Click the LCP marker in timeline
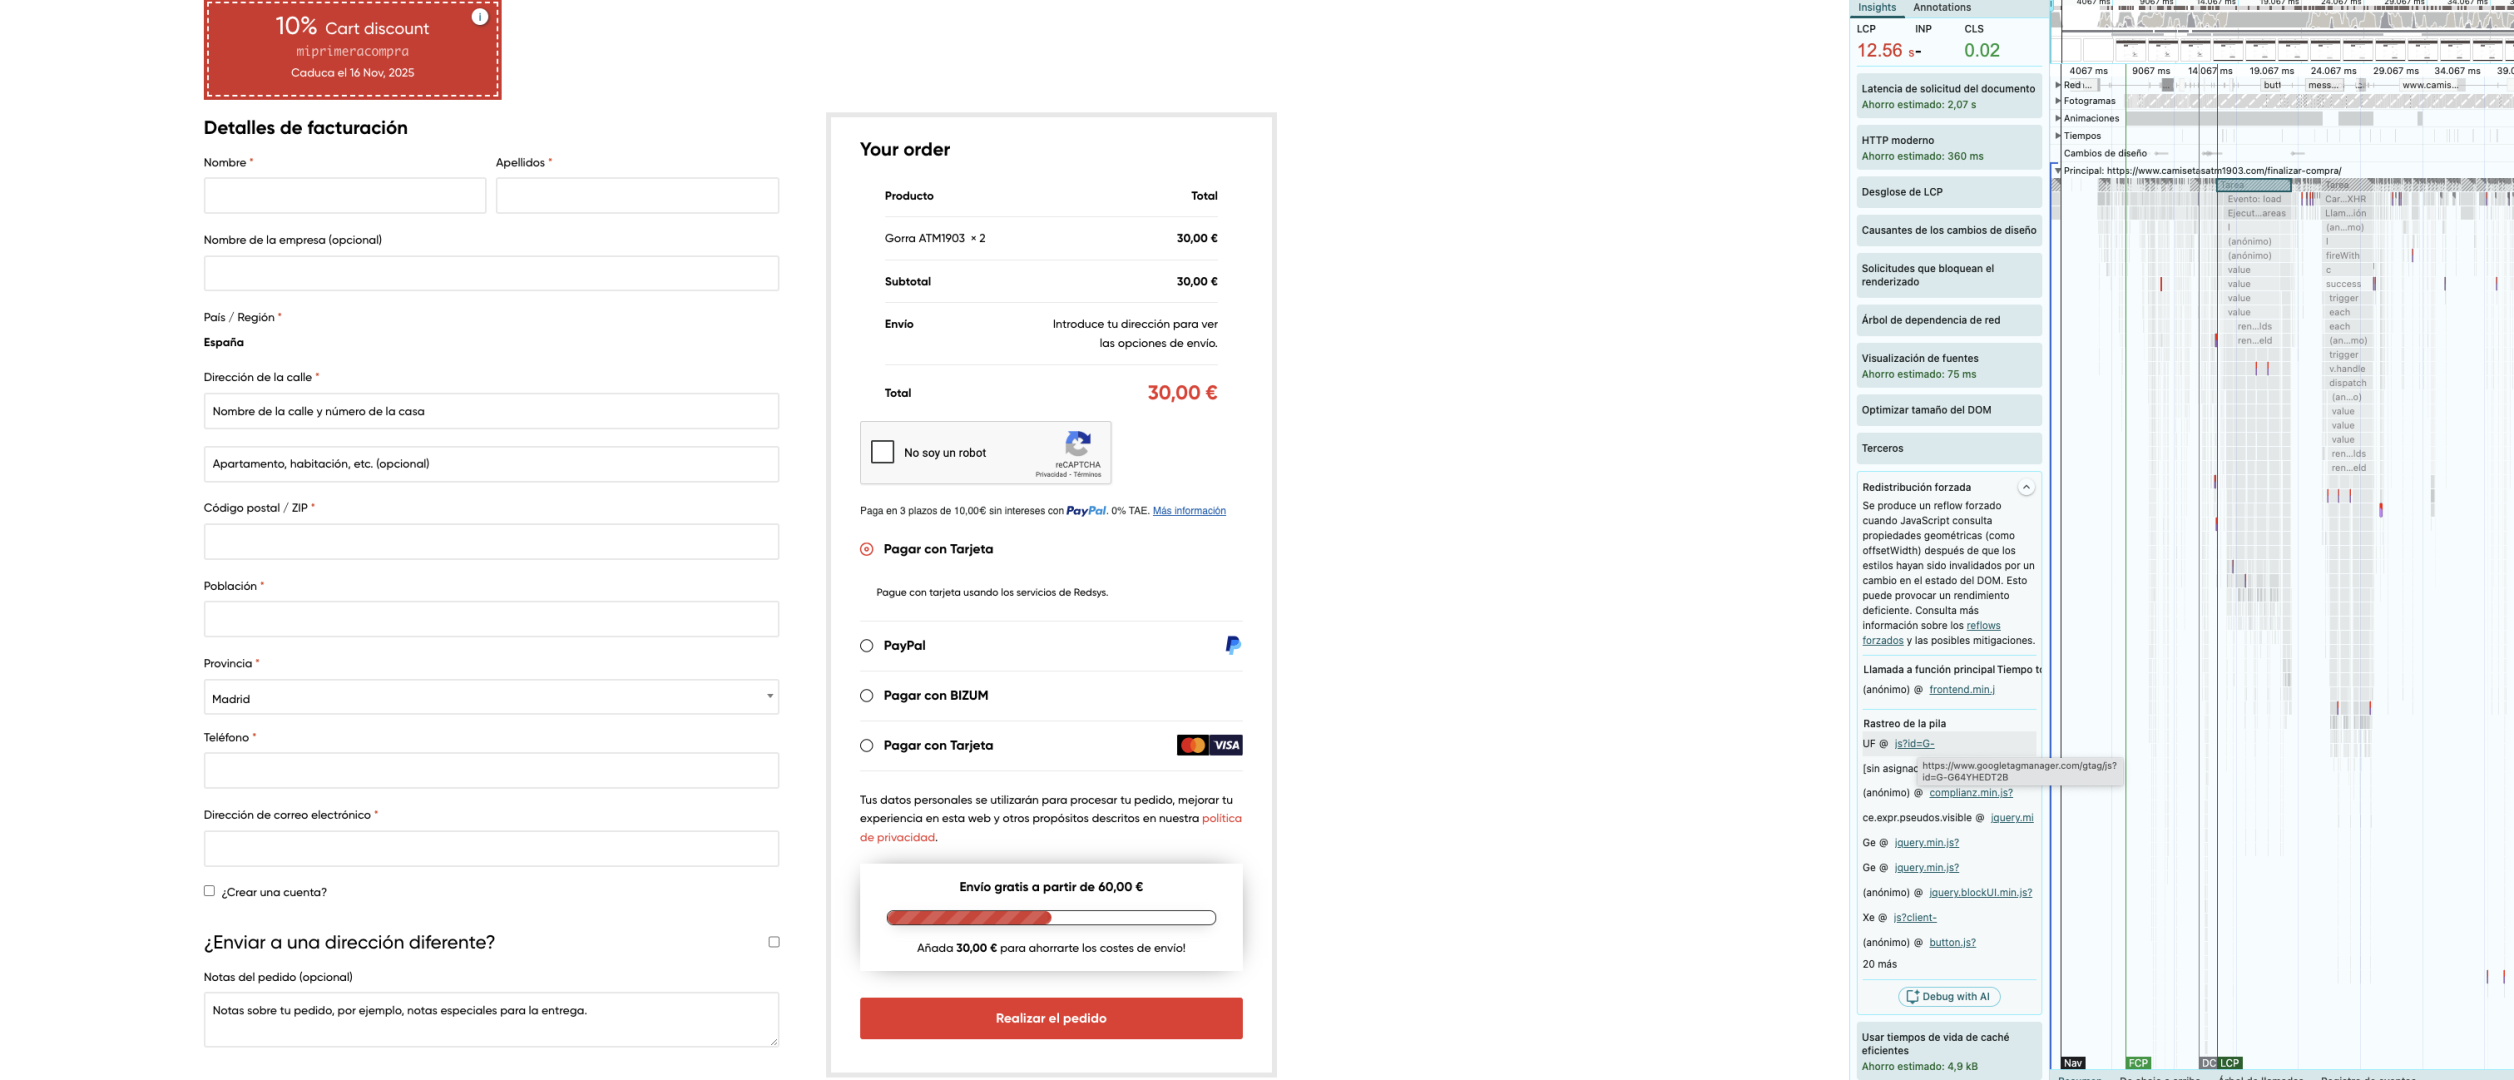Screen dimensions: 2514x1080 2230,1063
